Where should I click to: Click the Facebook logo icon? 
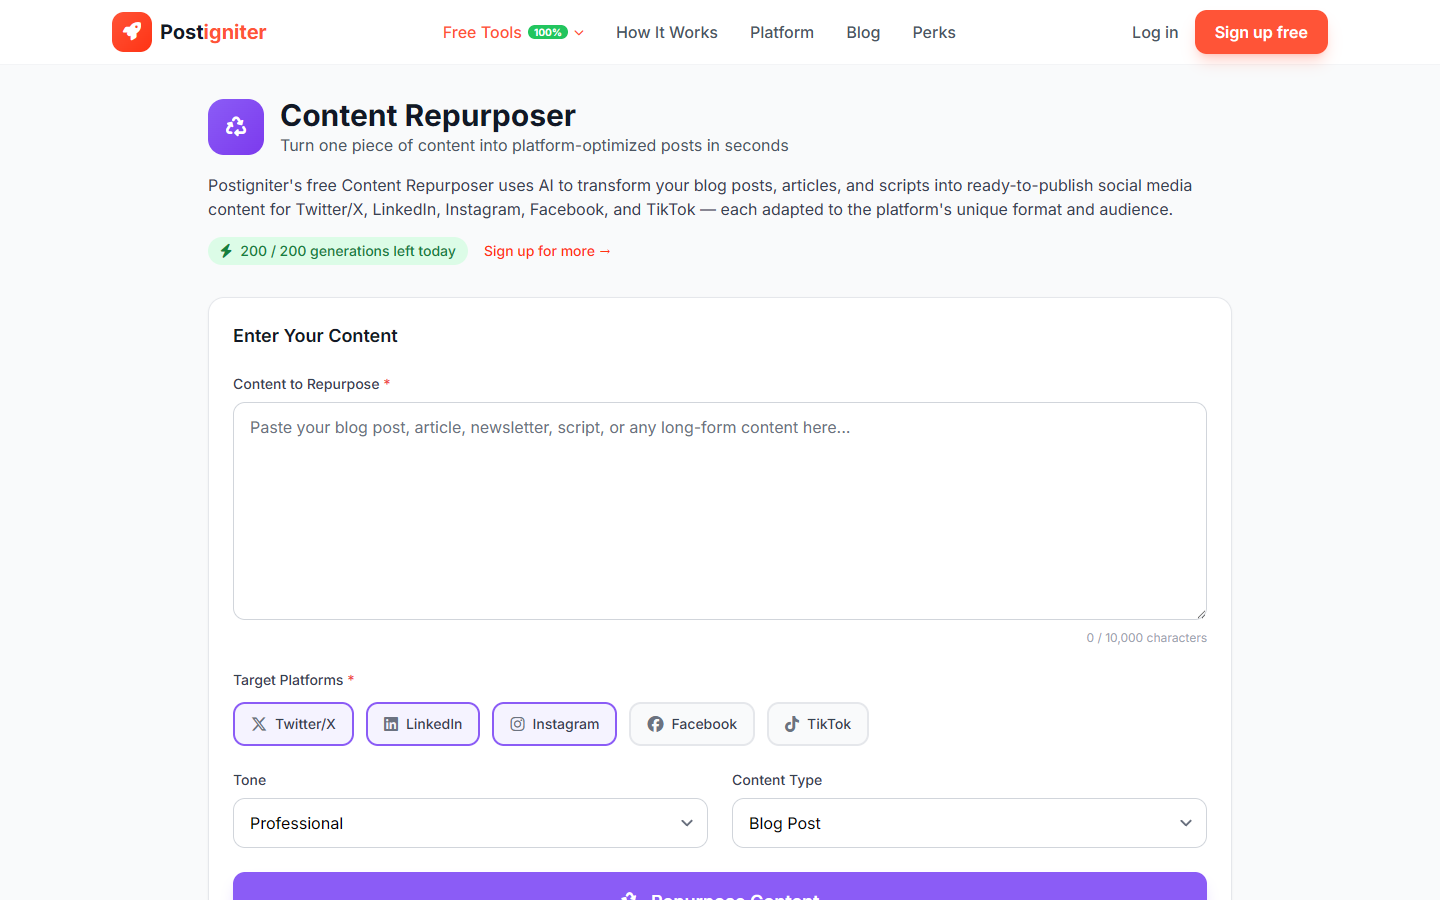click(655, 724)
